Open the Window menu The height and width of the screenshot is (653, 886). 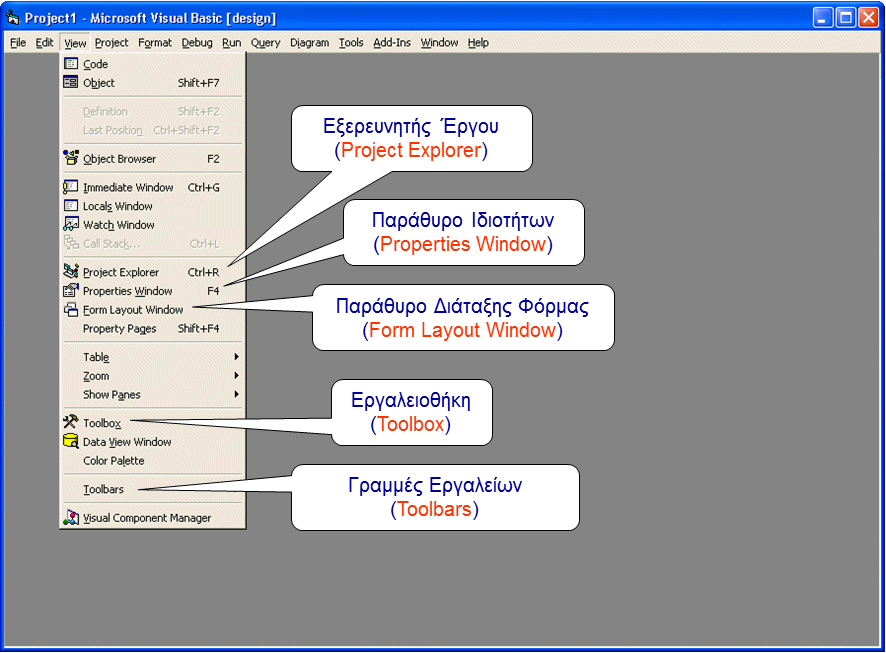pos(439,43)
